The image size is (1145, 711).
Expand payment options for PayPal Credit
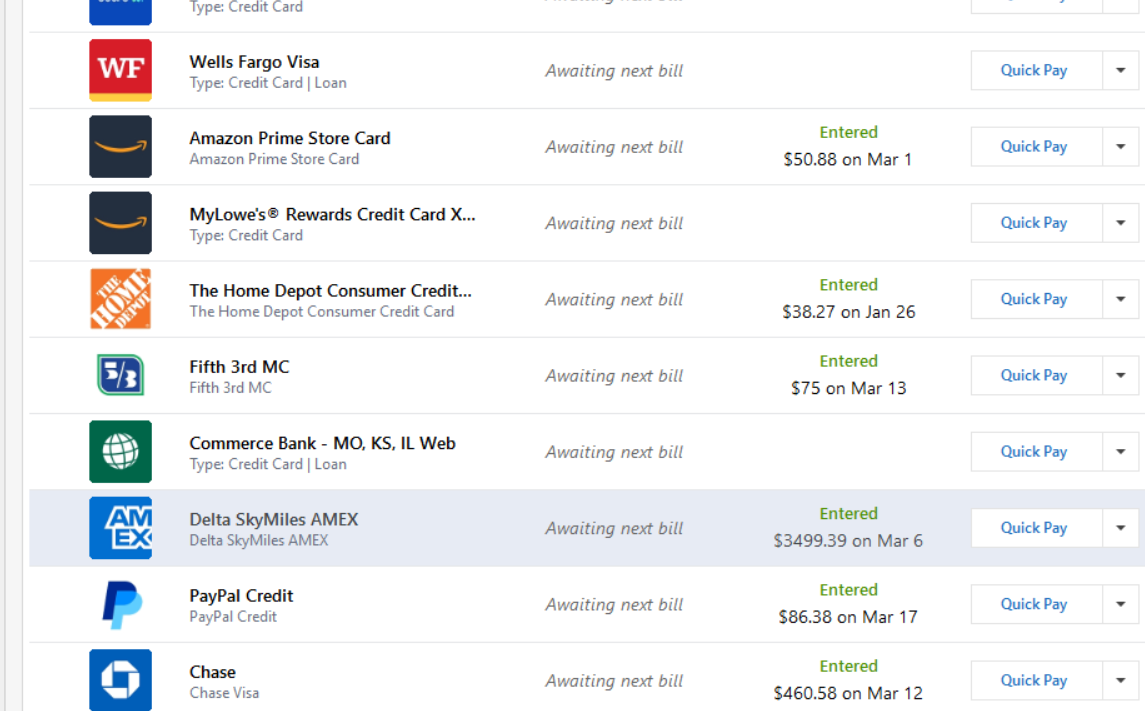coord(1120,604)
